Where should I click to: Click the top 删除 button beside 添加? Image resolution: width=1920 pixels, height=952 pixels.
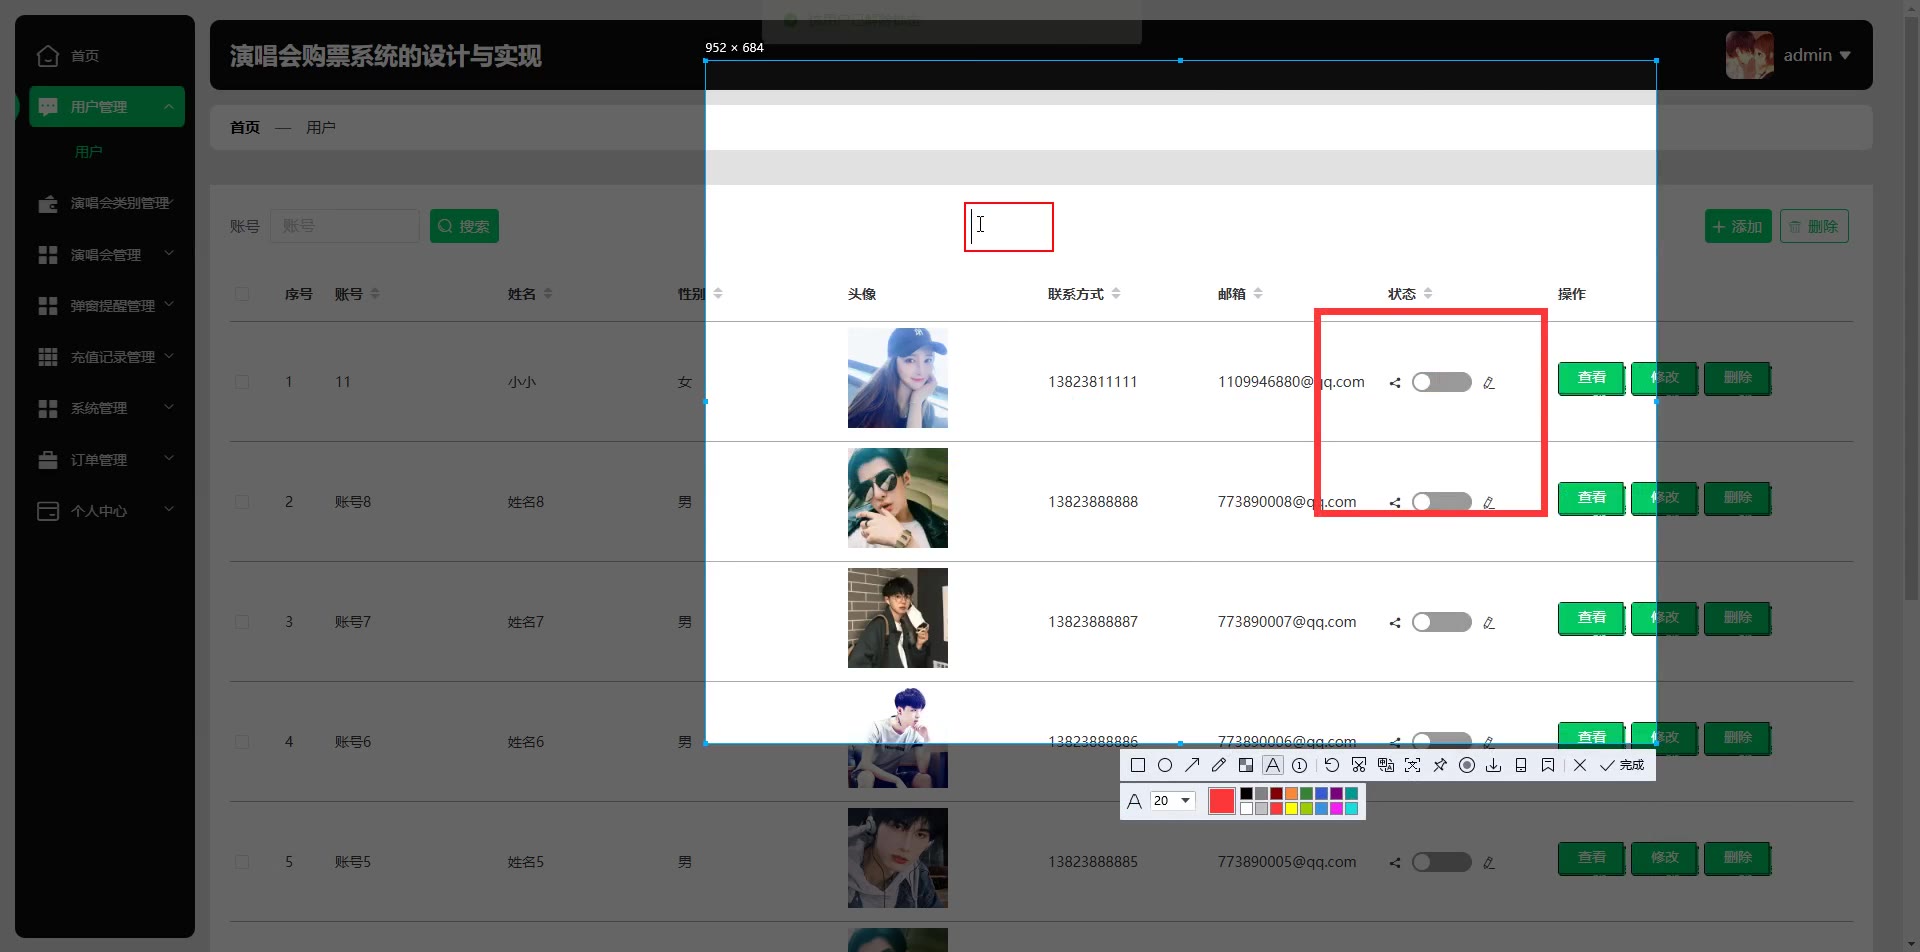(x=1814, y=226)
